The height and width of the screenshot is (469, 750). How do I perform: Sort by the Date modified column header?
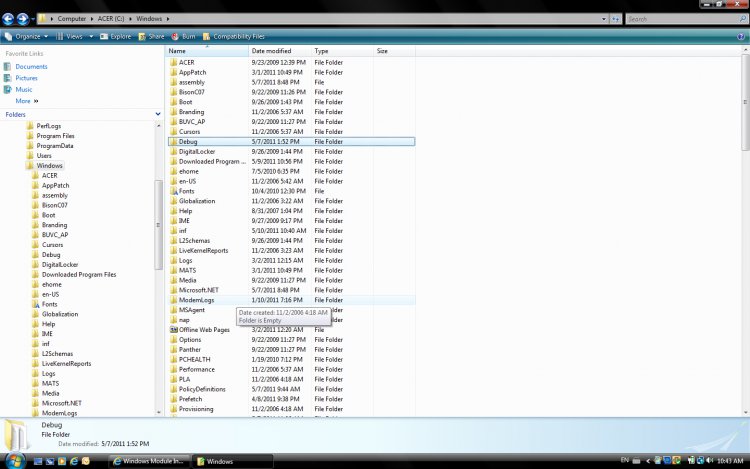[x=280, y=51]
